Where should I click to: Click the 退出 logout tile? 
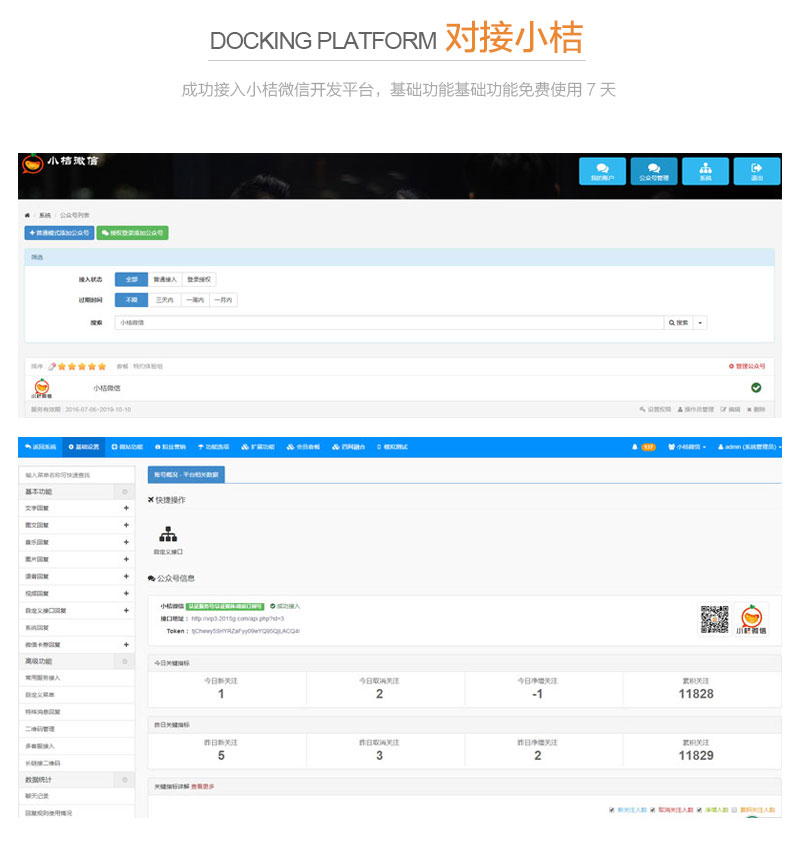pos(757,172)
